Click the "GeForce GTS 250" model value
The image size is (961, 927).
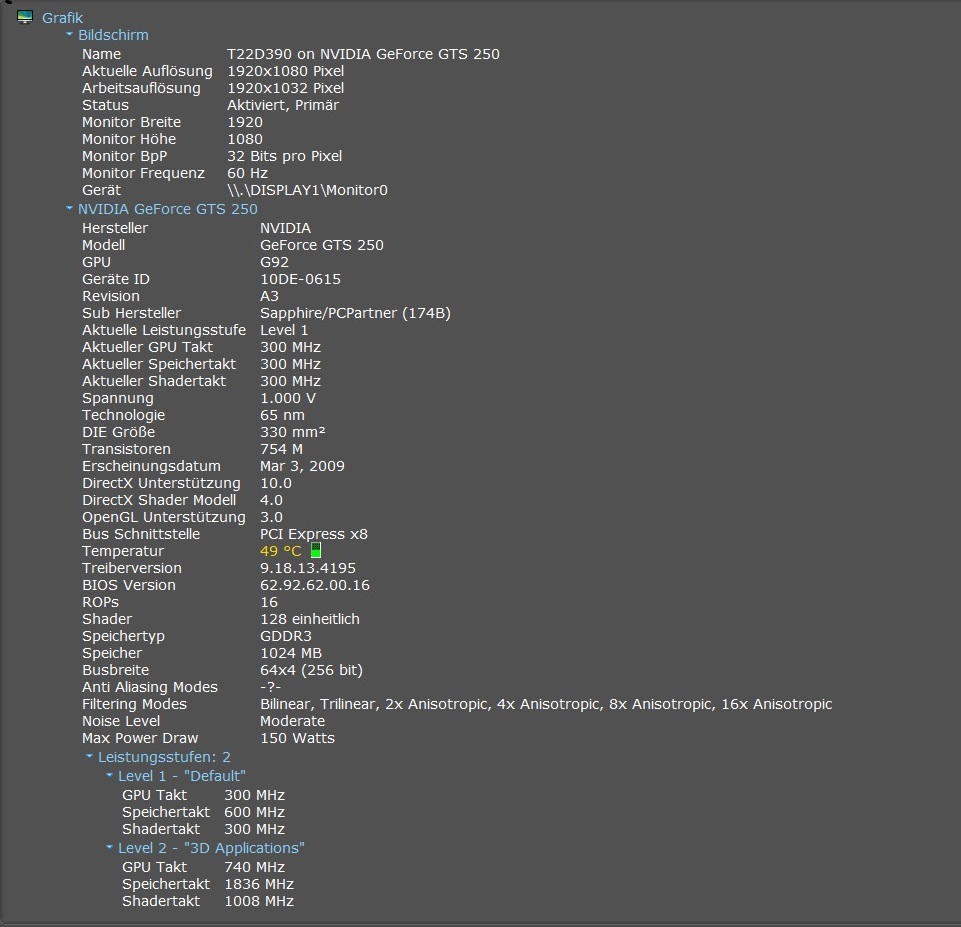click(x=322, y=245)
